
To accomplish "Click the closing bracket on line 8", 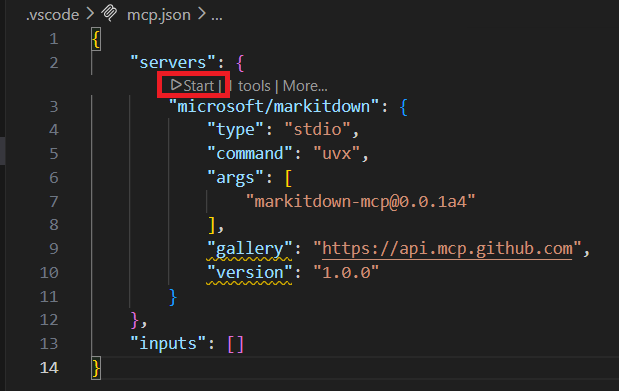I will tap(212, 225).
